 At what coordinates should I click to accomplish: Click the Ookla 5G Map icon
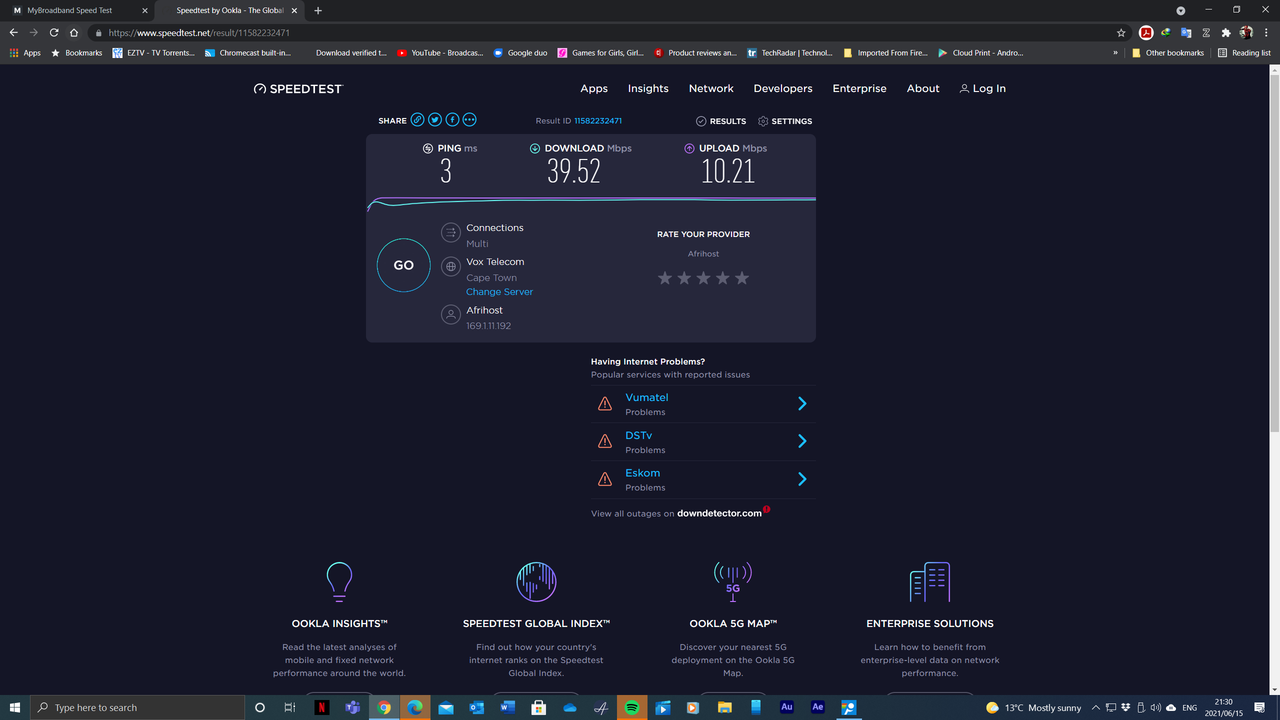click(732, 581)
